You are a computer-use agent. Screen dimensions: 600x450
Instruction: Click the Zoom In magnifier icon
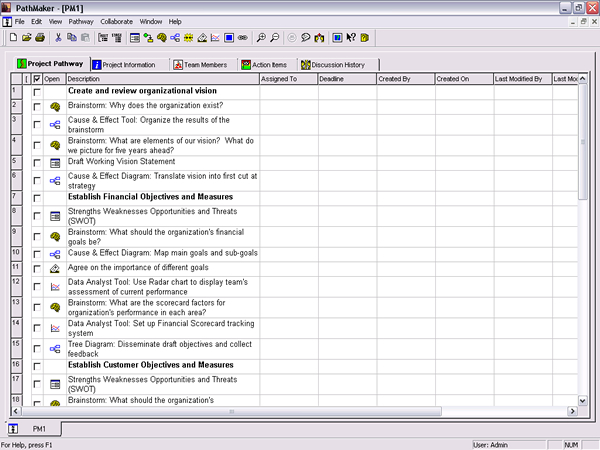tap(261, 37)
